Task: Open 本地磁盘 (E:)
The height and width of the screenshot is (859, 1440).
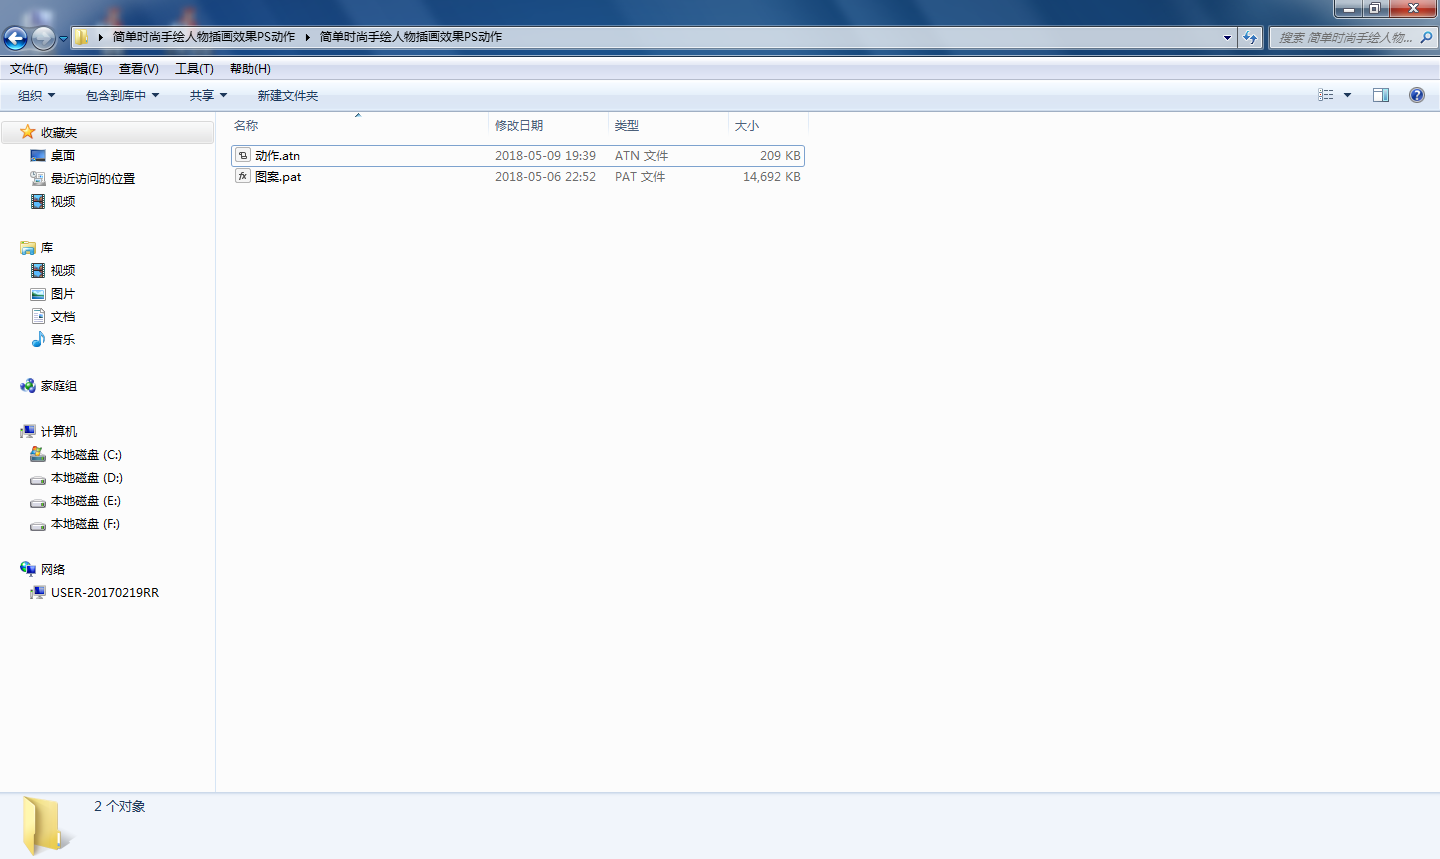Action: click(86, 500)
